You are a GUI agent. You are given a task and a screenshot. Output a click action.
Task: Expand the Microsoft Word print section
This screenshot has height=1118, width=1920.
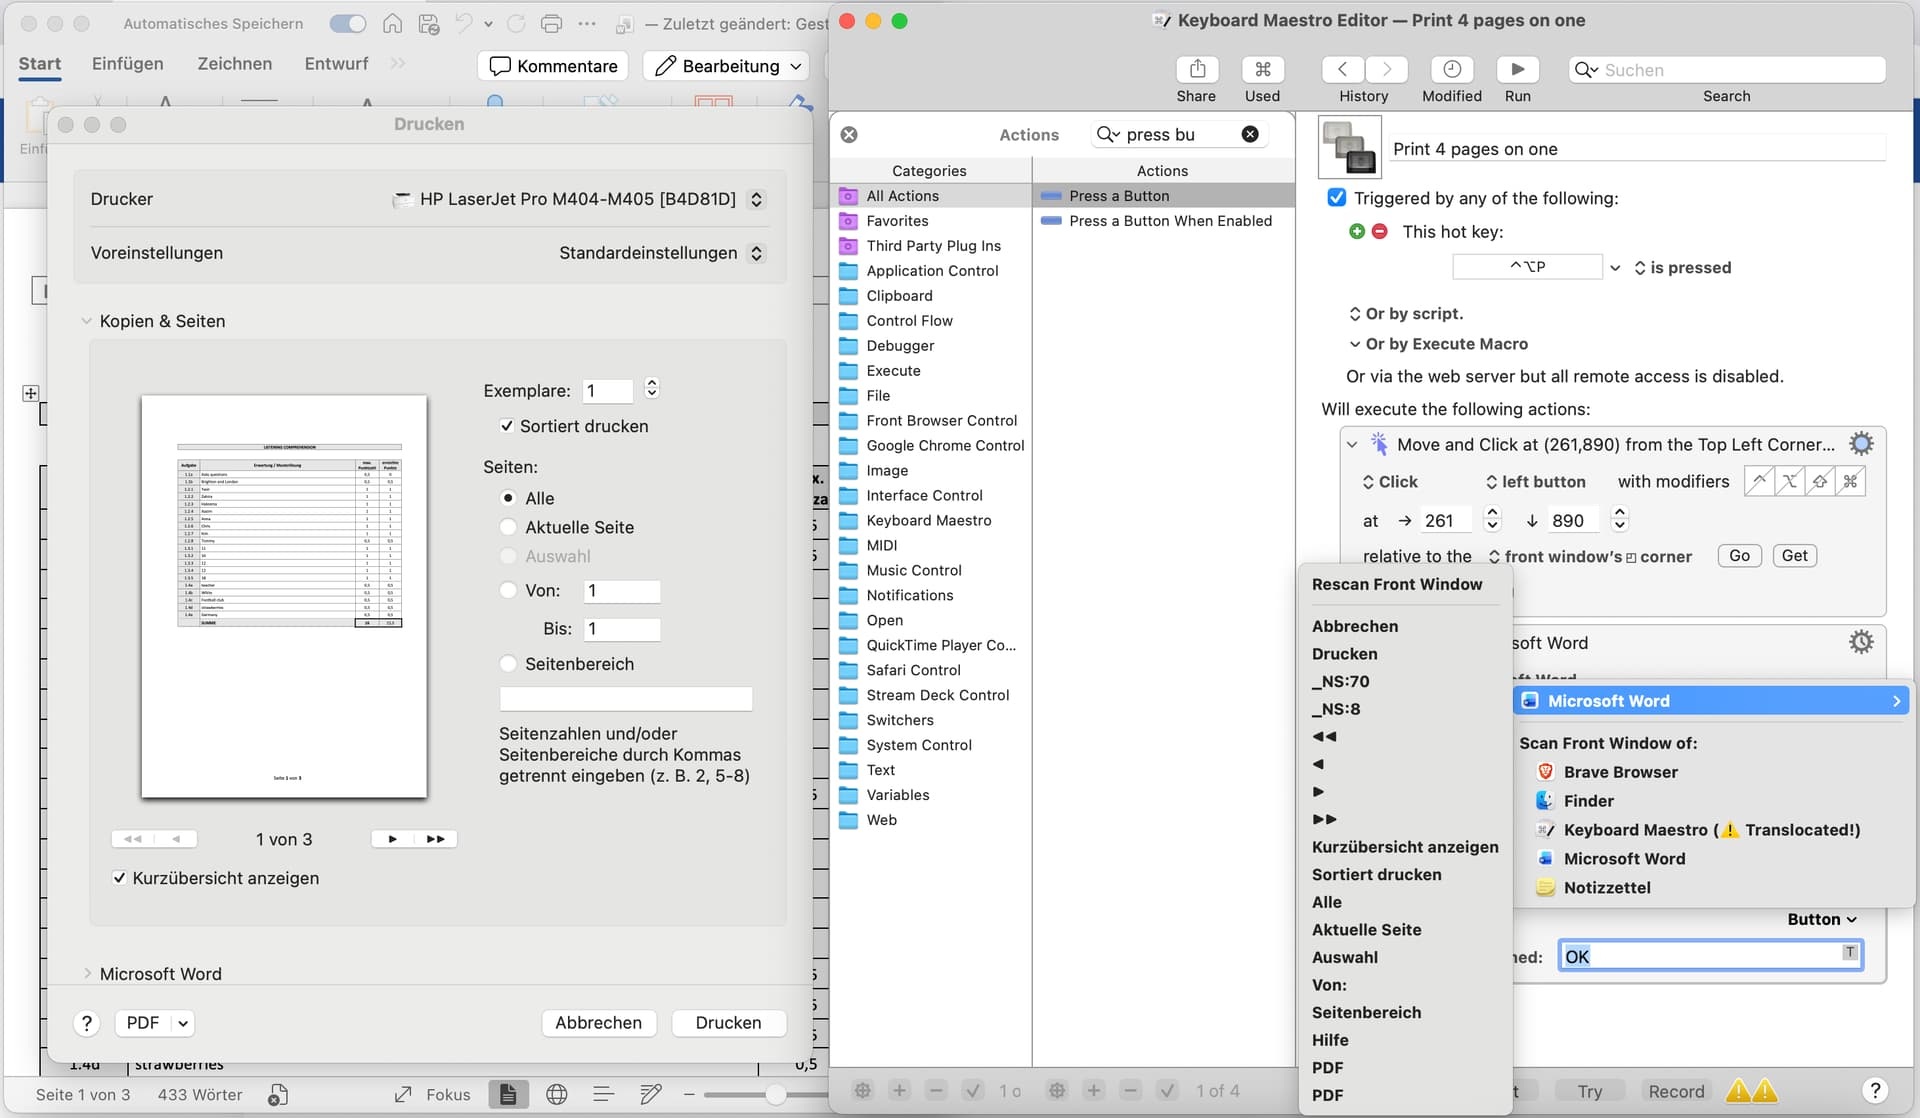(x=88, y=973)
